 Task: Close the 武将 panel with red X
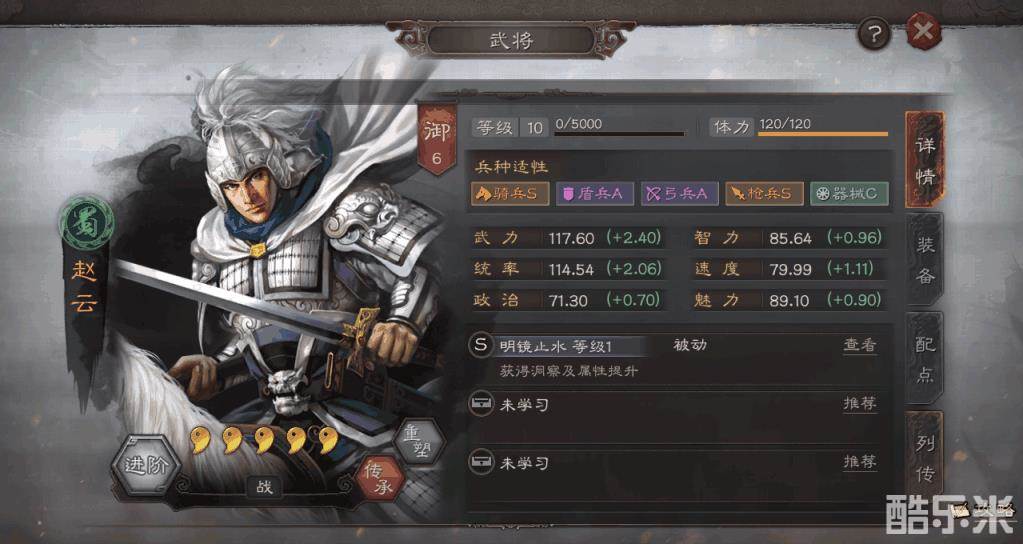924,32
